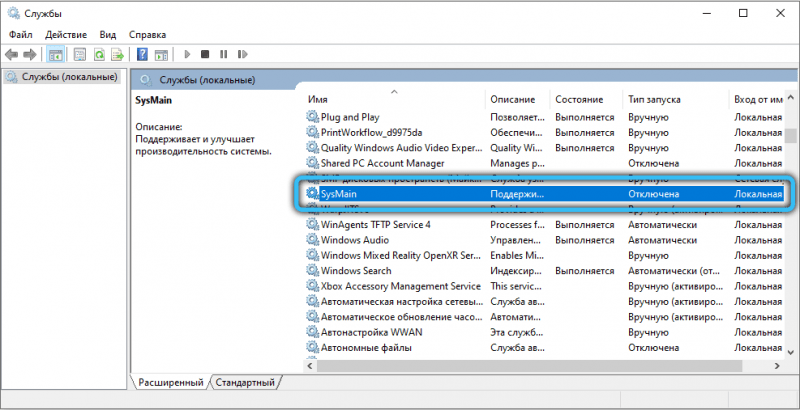Image resolution: width=800 pixels, height=410 pixels.
Task: Toggle the Show/Hide Action Pane icon
Action: pos(162,54)
